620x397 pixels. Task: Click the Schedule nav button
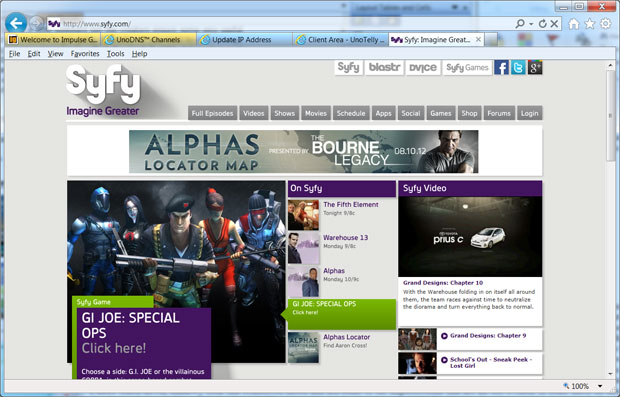coord(351,113)
